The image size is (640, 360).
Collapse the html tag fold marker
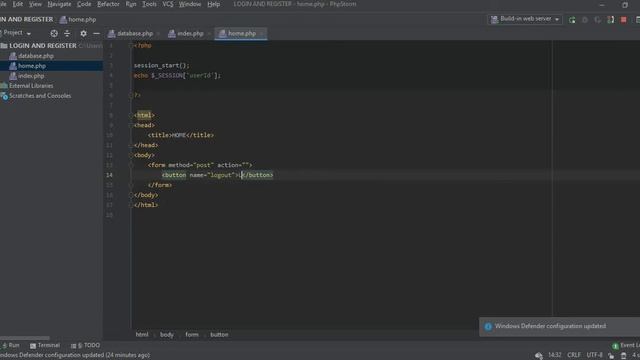click(x=131, y=116)
